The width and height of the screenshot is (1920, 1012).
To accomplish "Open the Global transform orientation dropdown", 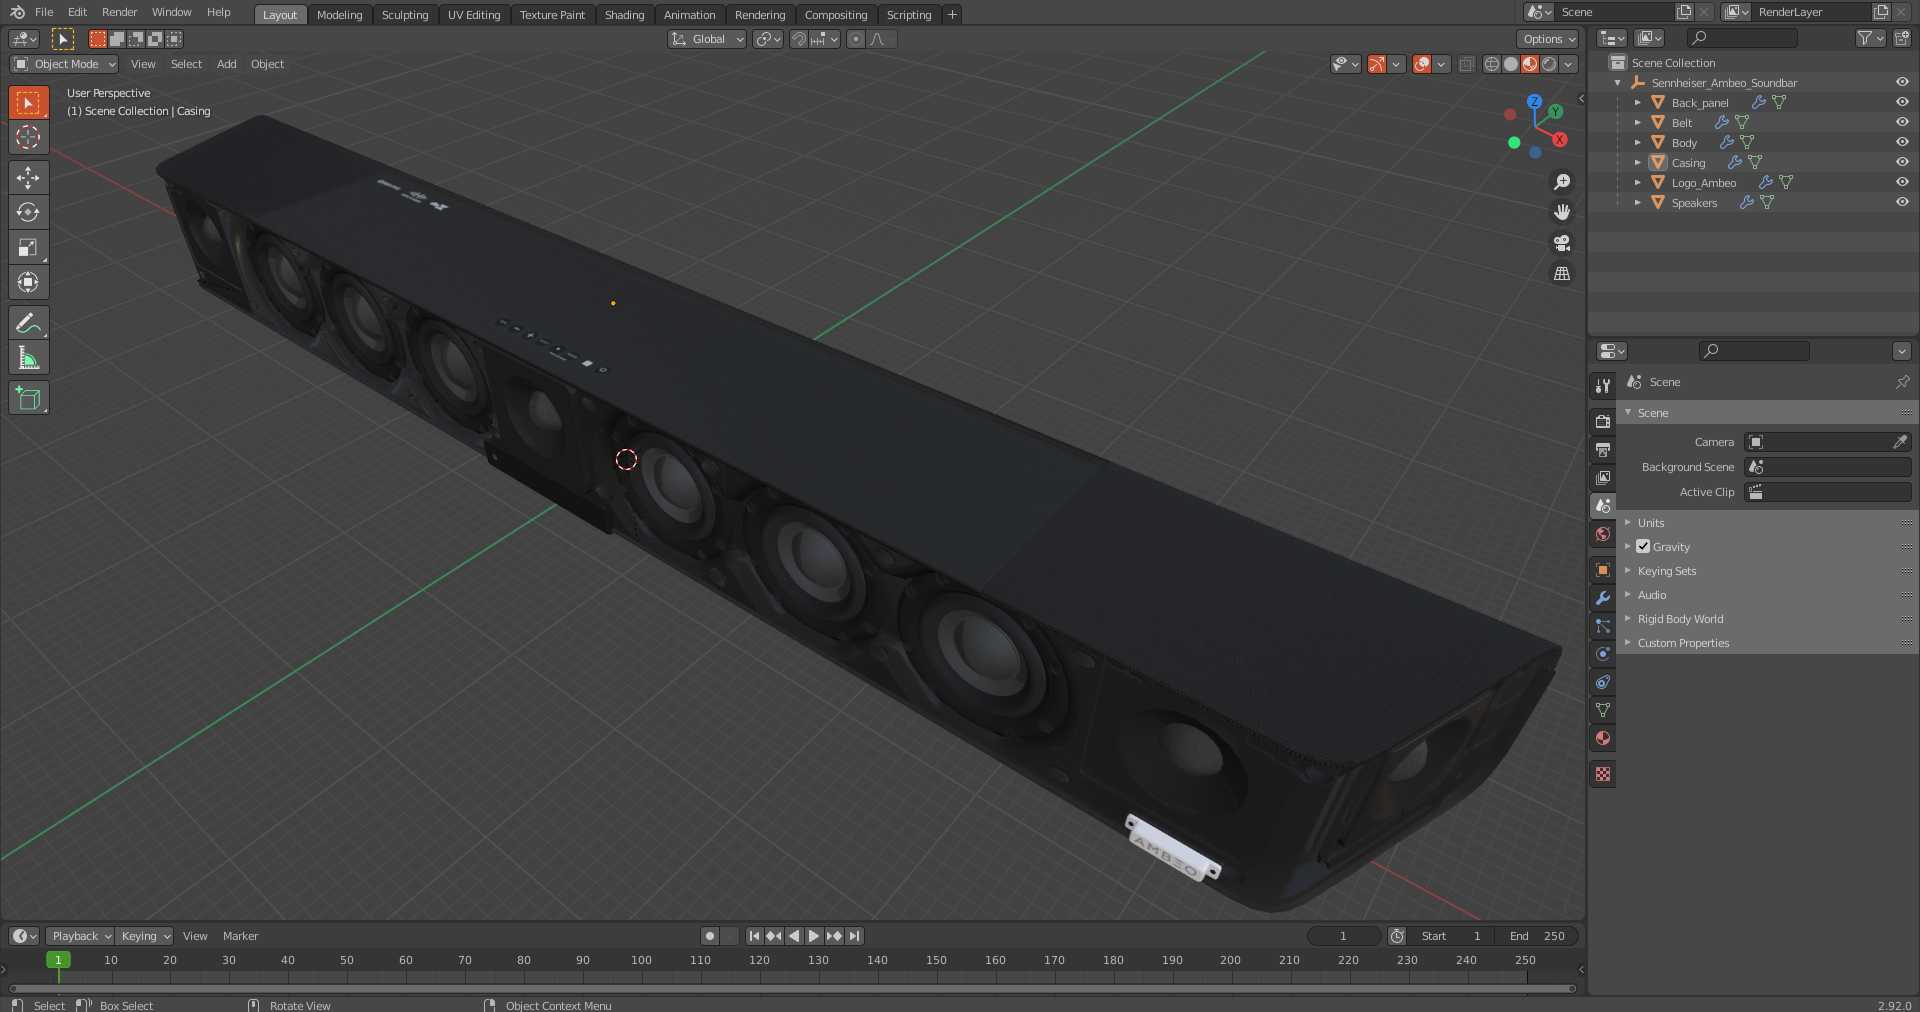I will pyautogui.click(x=707, y=39).
